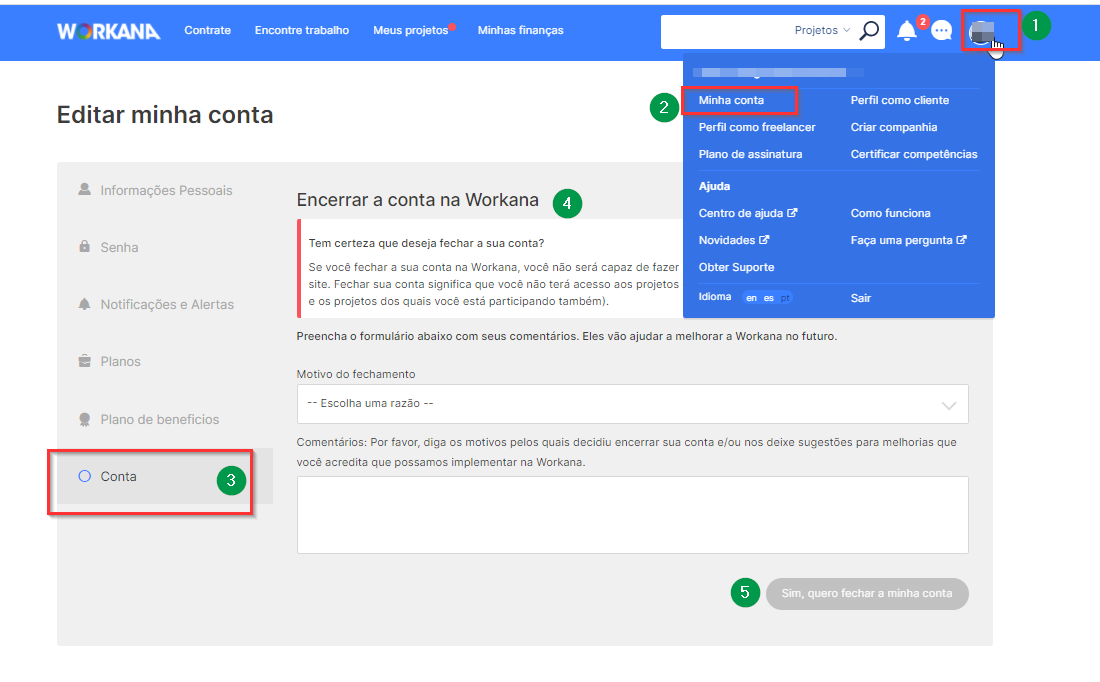
Task: Expand the Motivo do fechamento dropdown
Action: [x=632, y=404]
